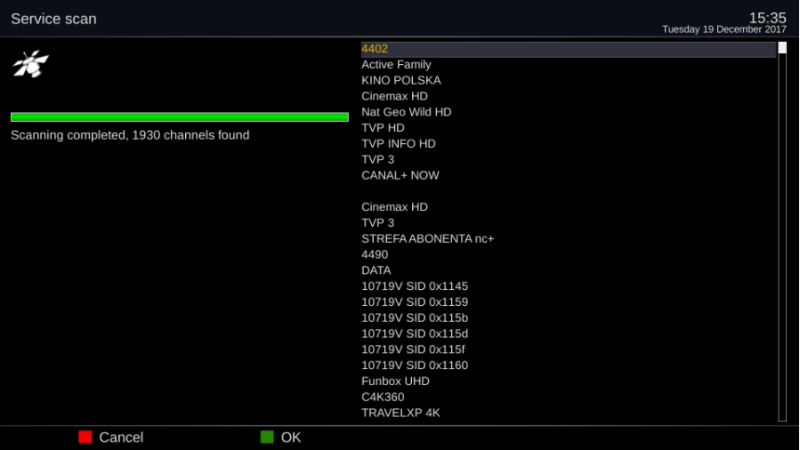Click the Service scan title
Screen dimensions: 800x450
point(54,19)
